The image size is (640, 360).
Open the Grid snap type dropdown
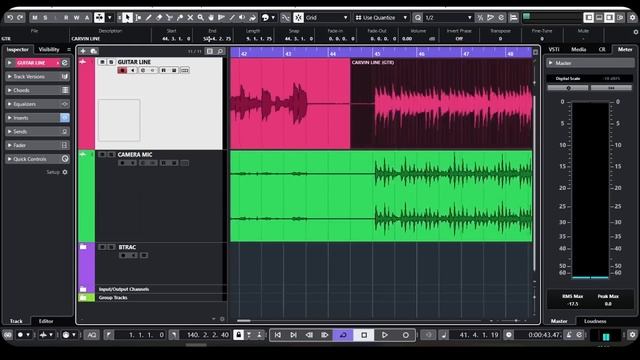[x=327, y=18]
